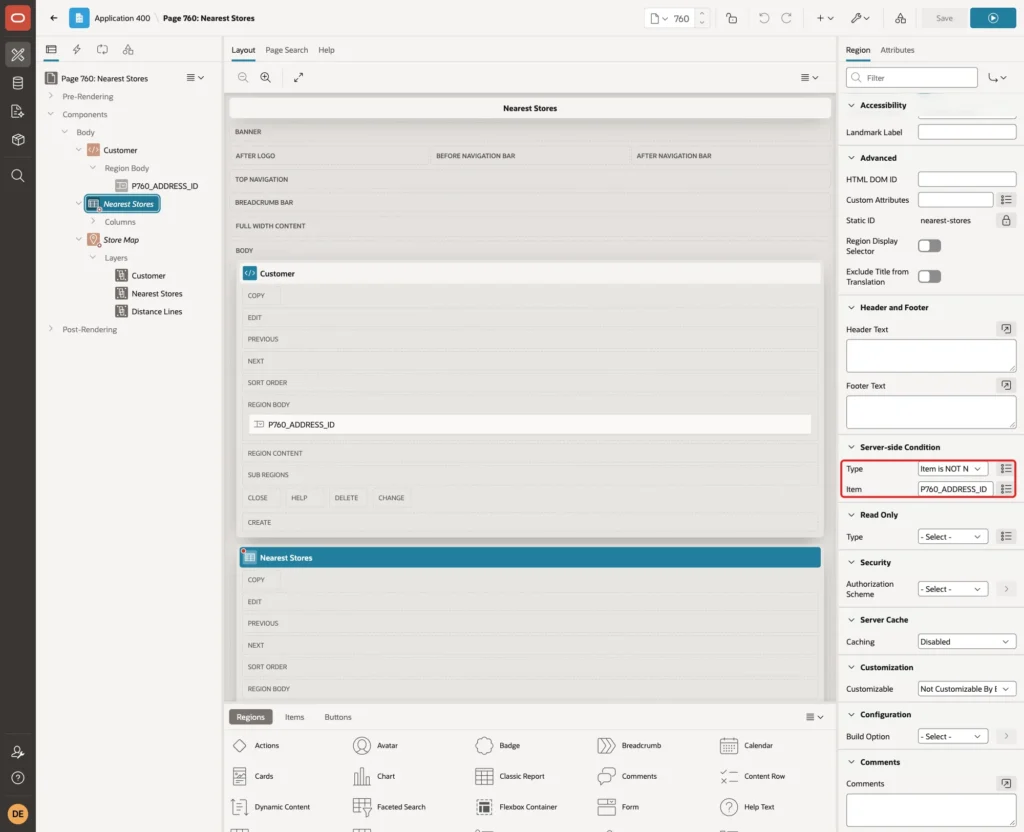Open Read Only Type dropdown
Screen dimensions: 1024x832
[952, 537]
